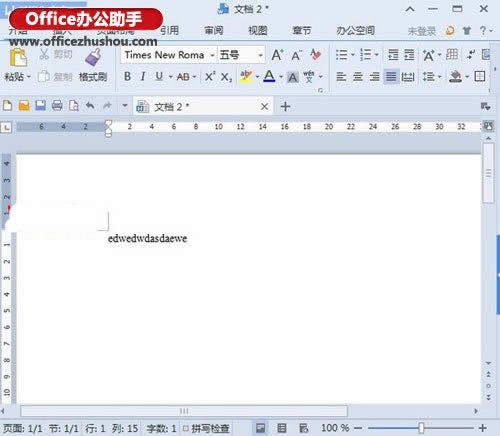Image resolution: width=500 pixels, height=436 pixels.
Task: Toggle bold formatting button
Action: pos(127,77)
